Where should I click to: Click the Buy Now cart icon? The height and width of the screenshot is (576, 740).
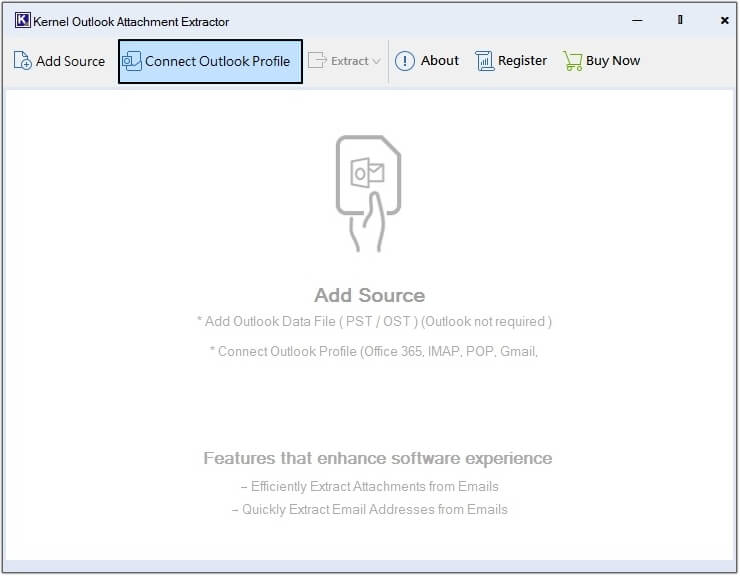pos(572,61)
